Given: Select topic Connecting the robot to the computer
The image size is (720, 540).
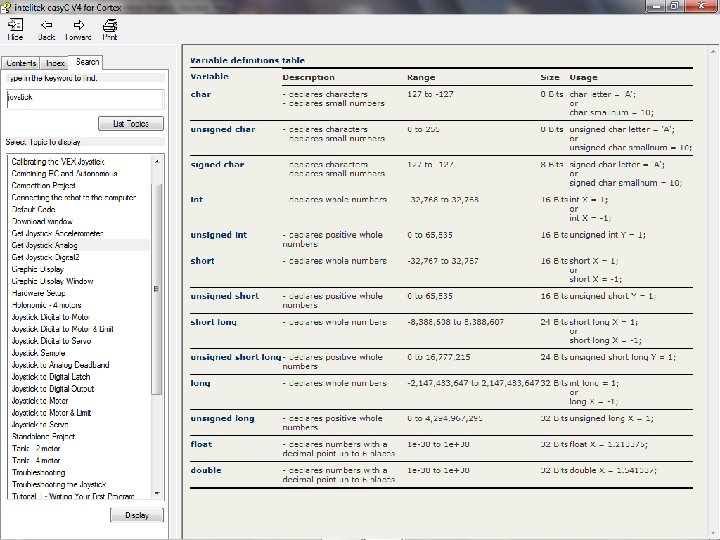Looking at the screenshot, I should [x=73, y=197].
